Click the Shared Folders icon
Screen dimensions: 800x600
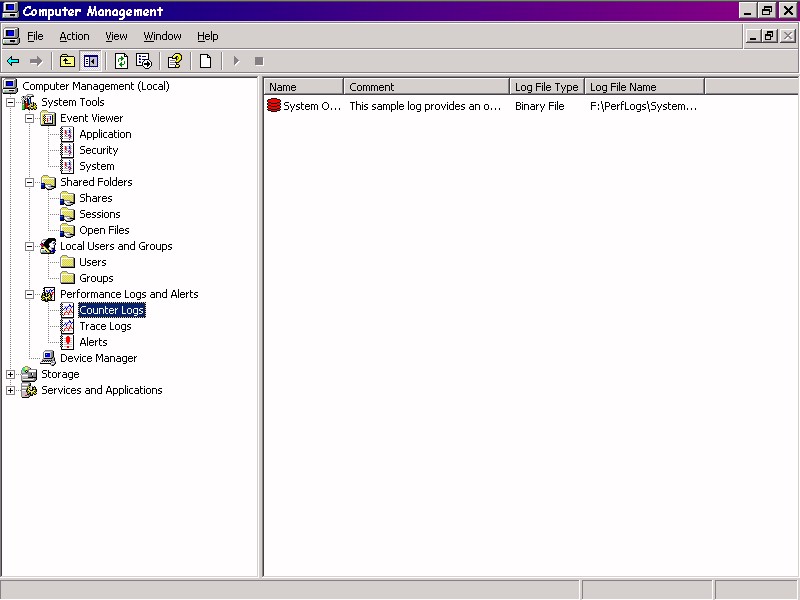[48, 182]
